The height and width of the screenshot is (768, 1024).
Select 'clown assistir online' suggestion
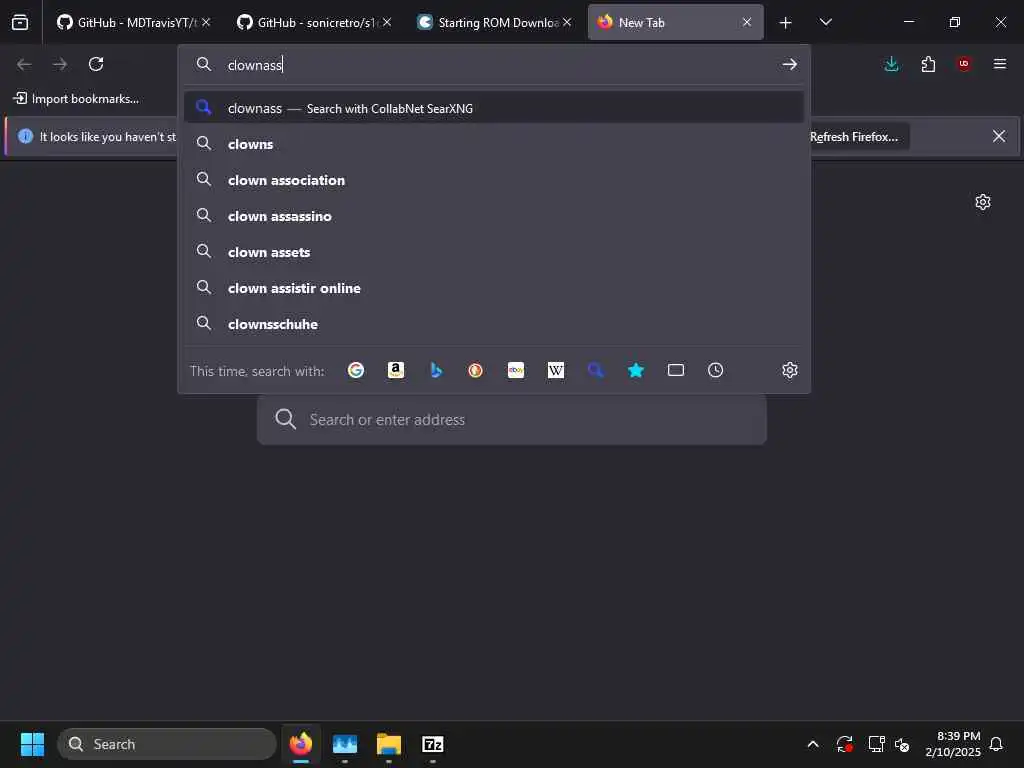click(x=494, y=287)
